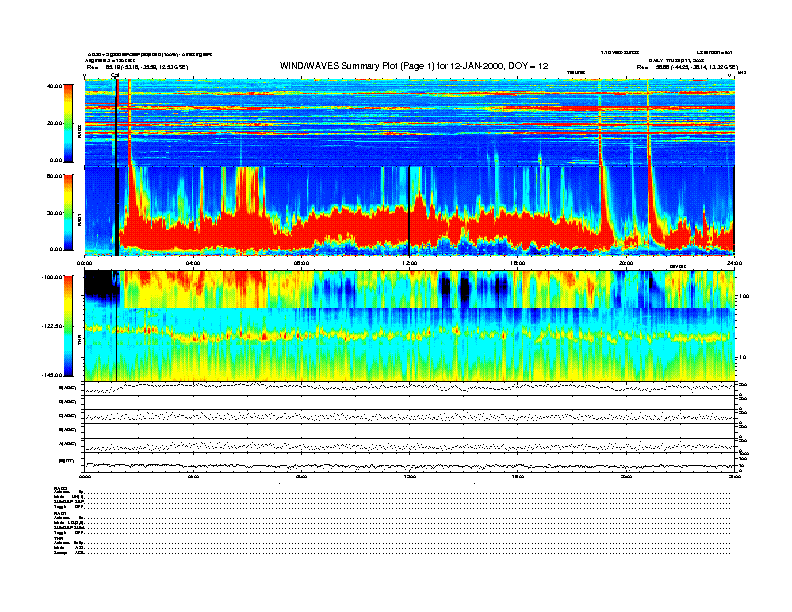Click the -145.00 value on TNR scale
792x612 pixels.
pos(52,375)
